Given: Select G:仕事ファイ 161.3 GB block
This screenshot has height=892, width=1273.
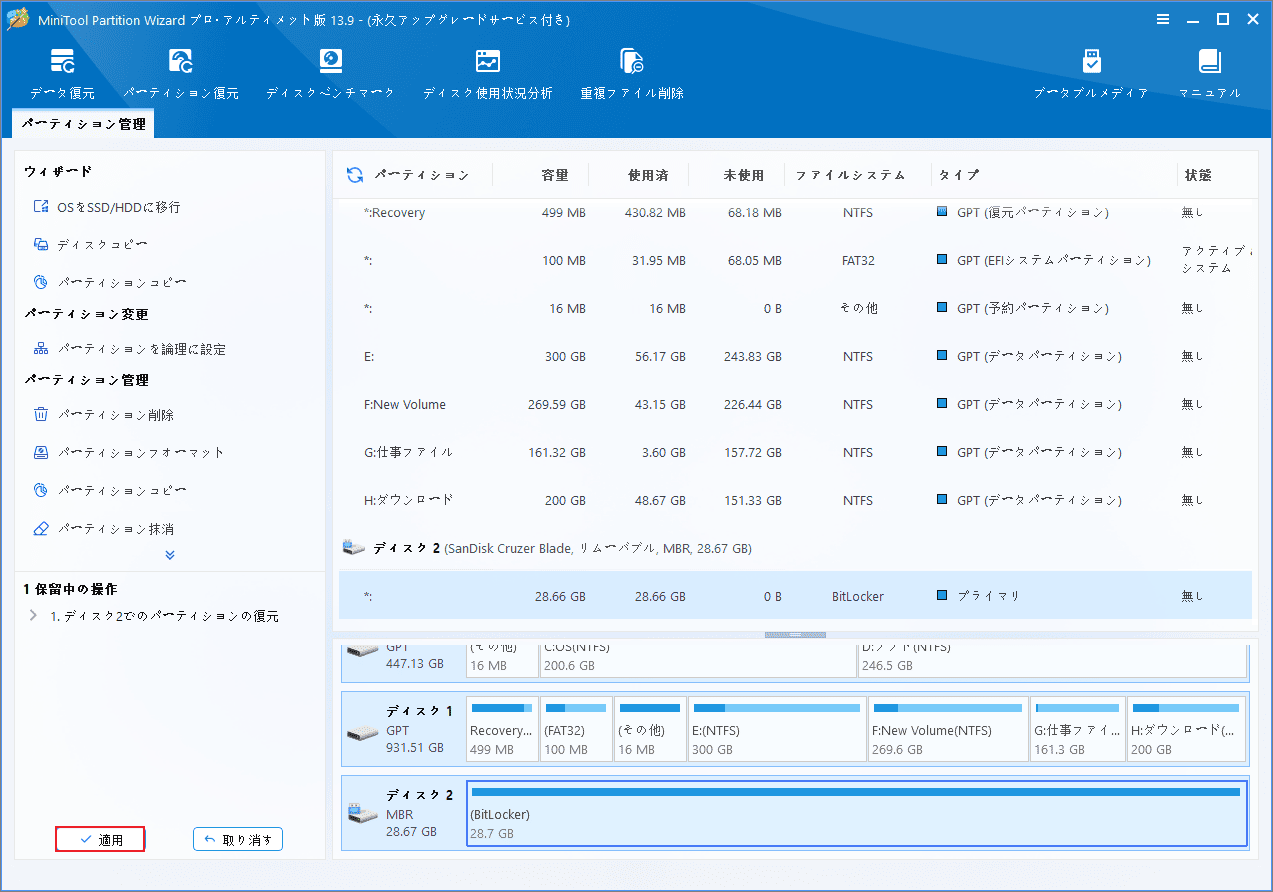Looking at the screenshot, I should [1078, 729].
